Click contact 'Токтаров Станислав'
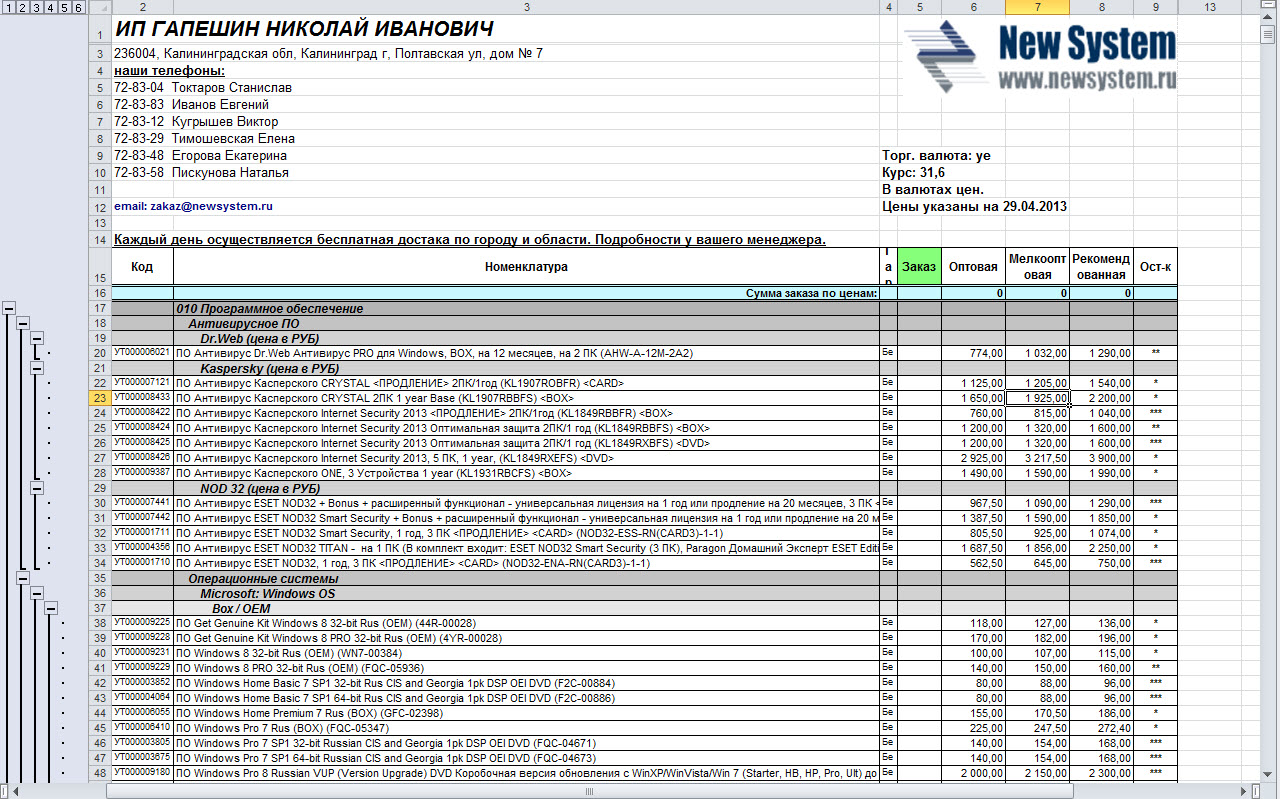 (x=232, y=88)
